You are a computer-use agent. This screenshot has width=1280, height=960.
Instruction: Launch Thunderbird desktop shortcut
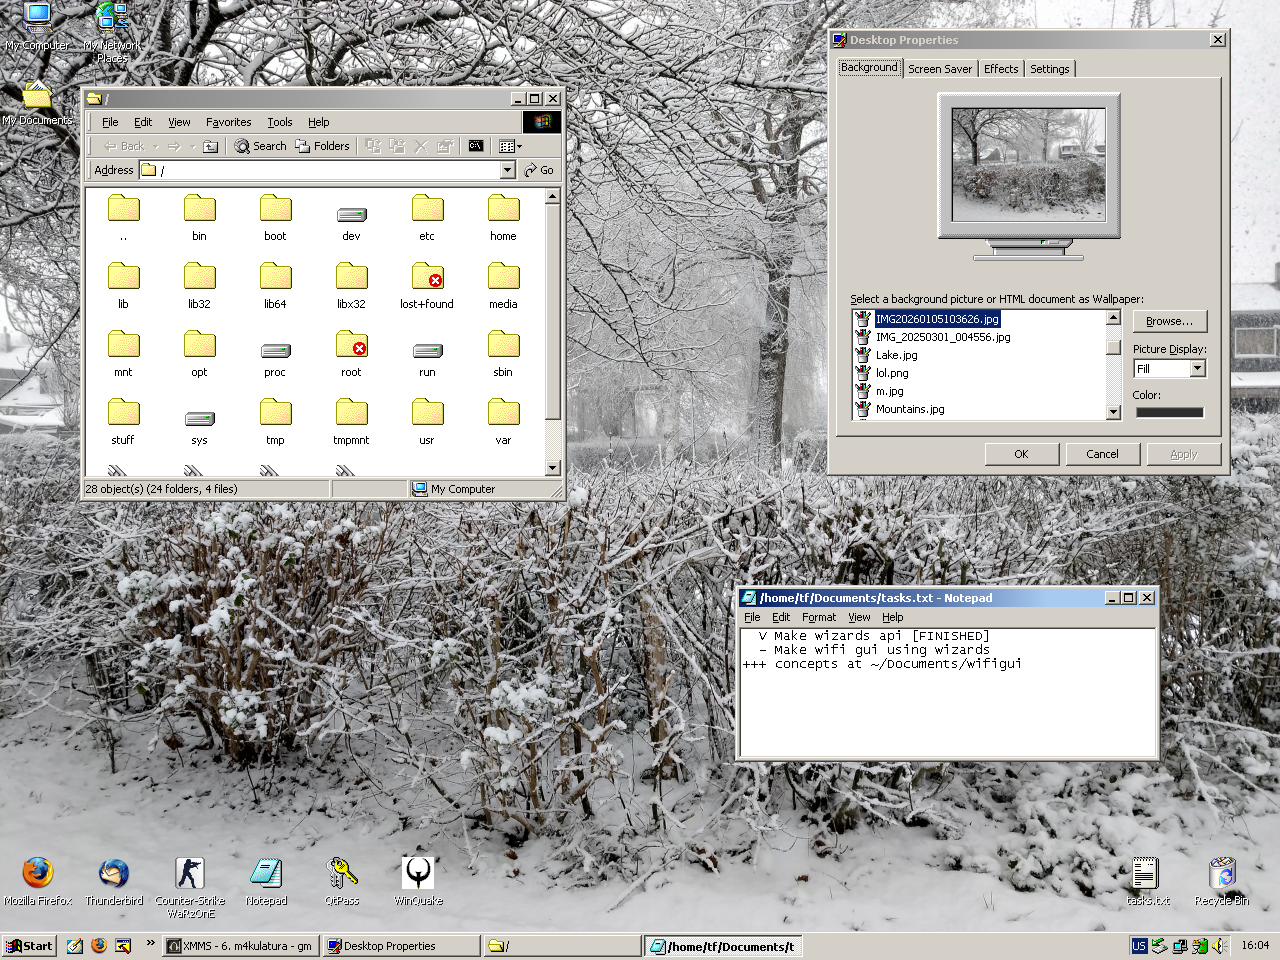(x=114, y=881)
